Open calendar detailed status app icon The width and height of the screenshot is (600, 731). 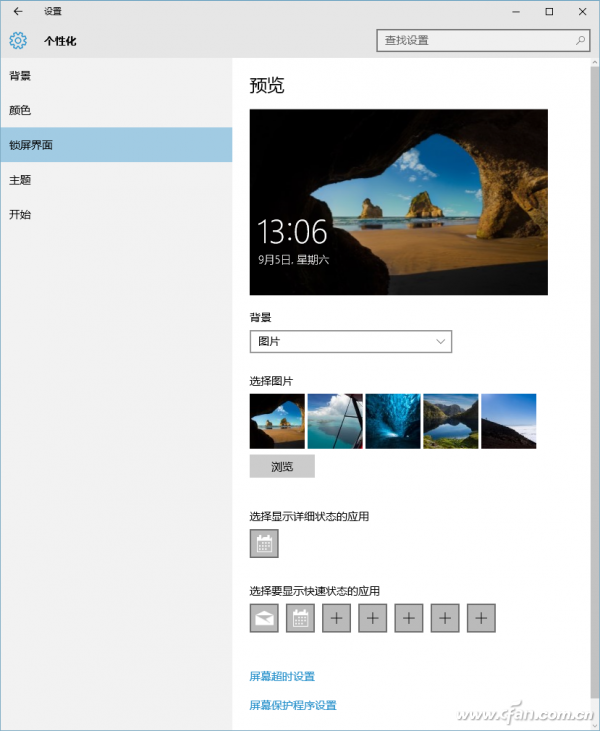tap(264, 543)
